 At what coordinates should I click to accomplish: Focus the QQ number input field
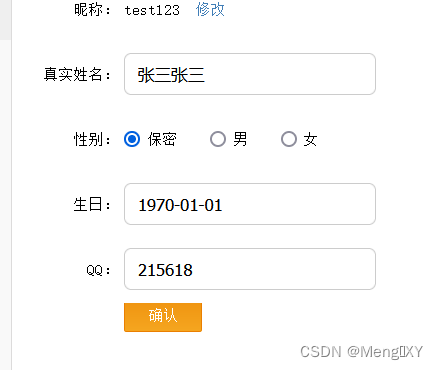(250, 269)
